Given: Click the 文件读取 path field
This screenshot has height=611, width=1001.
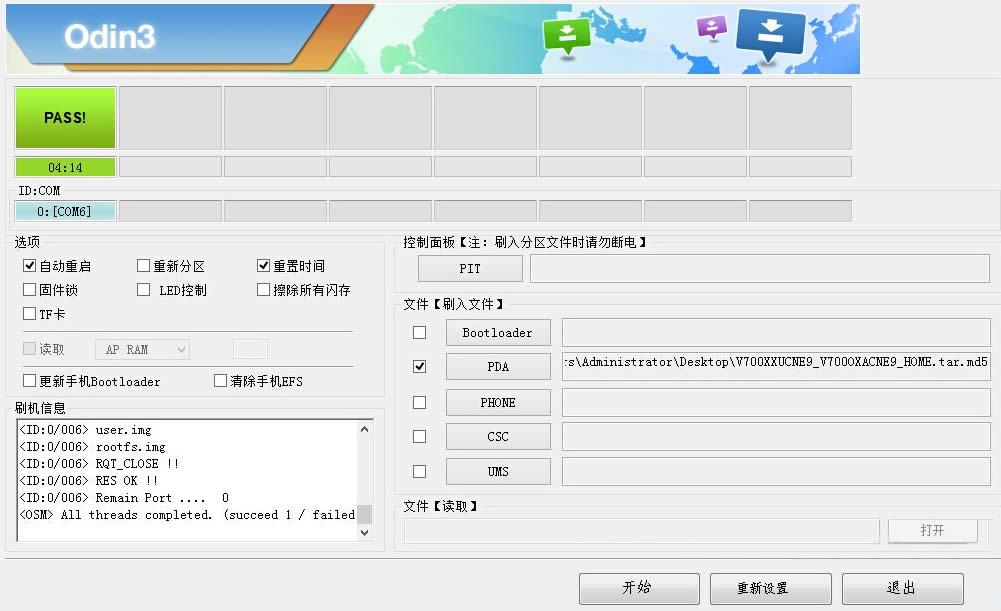Looking at the screenshot, I should point(642,531).
